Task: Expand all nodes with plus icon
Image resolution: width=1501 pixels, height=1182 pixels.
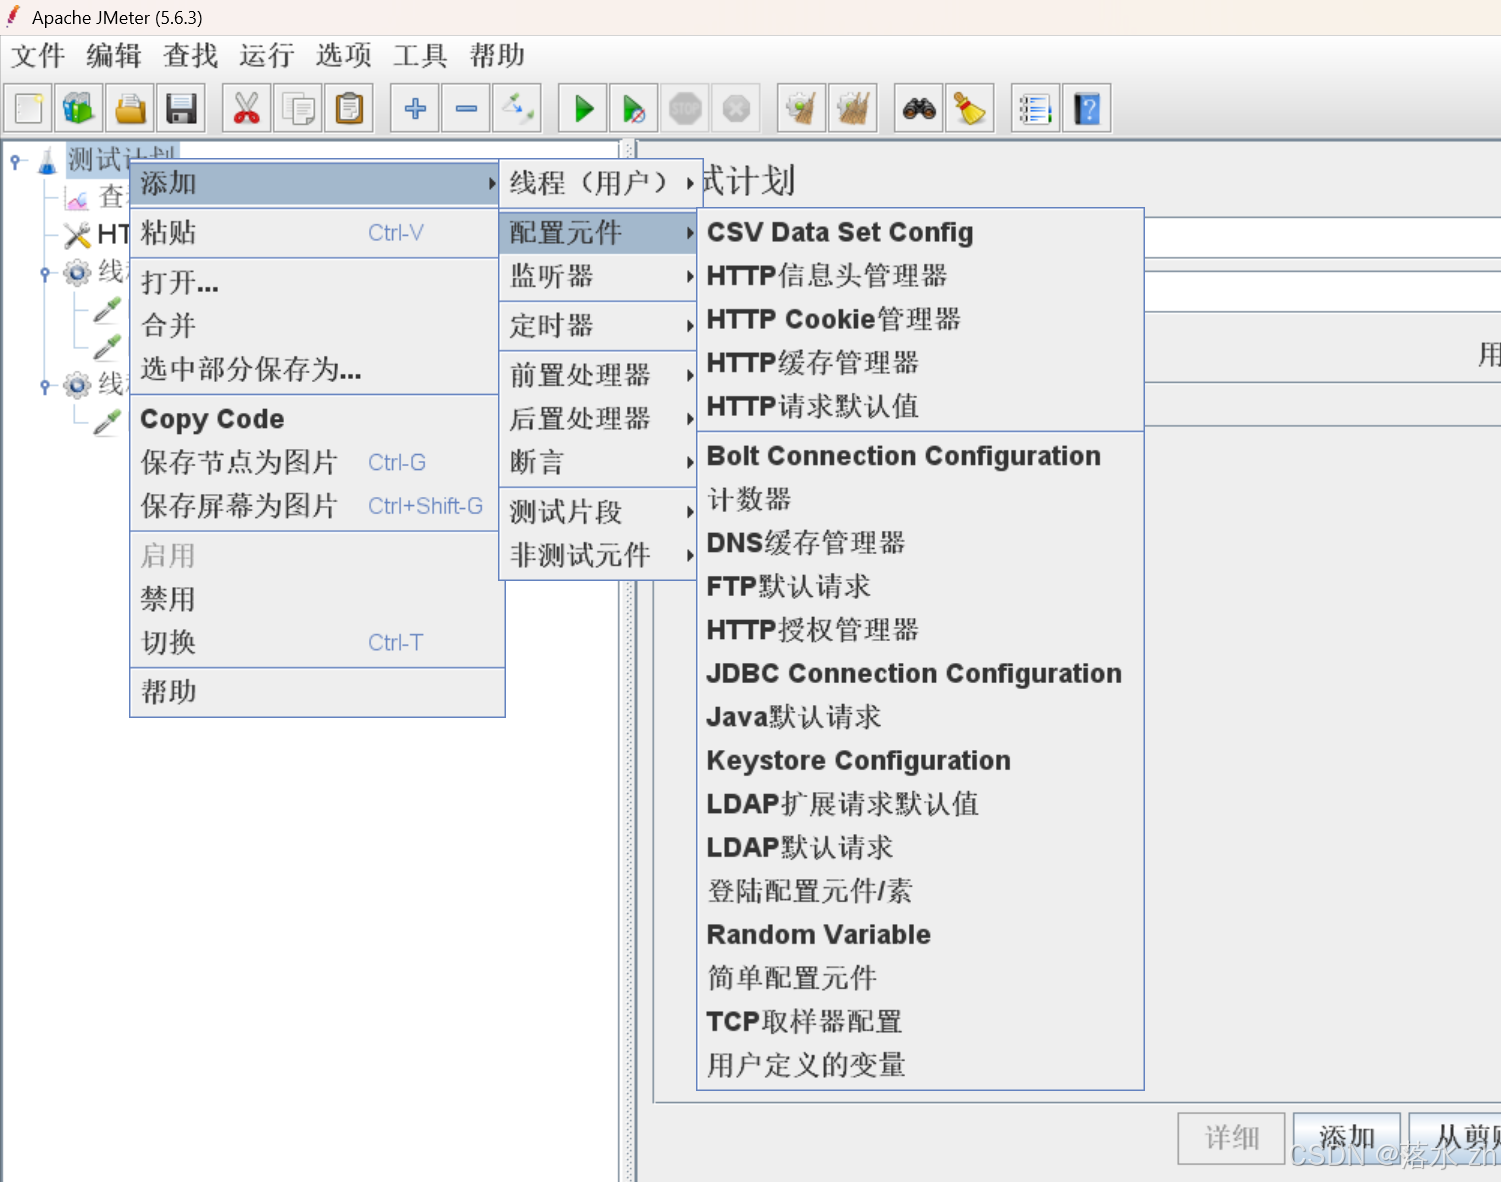Action: coord(415,108)
